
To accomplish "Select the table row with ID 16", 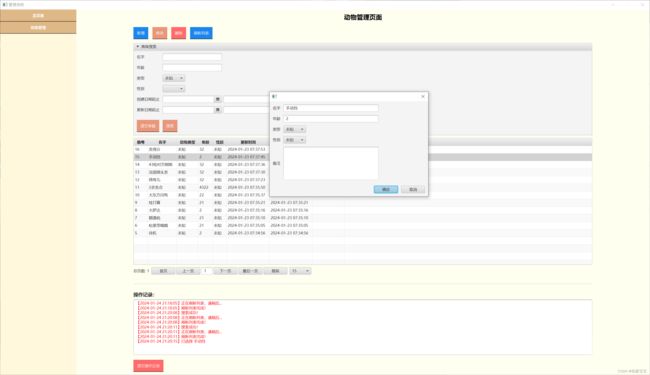I will [363, 150].
